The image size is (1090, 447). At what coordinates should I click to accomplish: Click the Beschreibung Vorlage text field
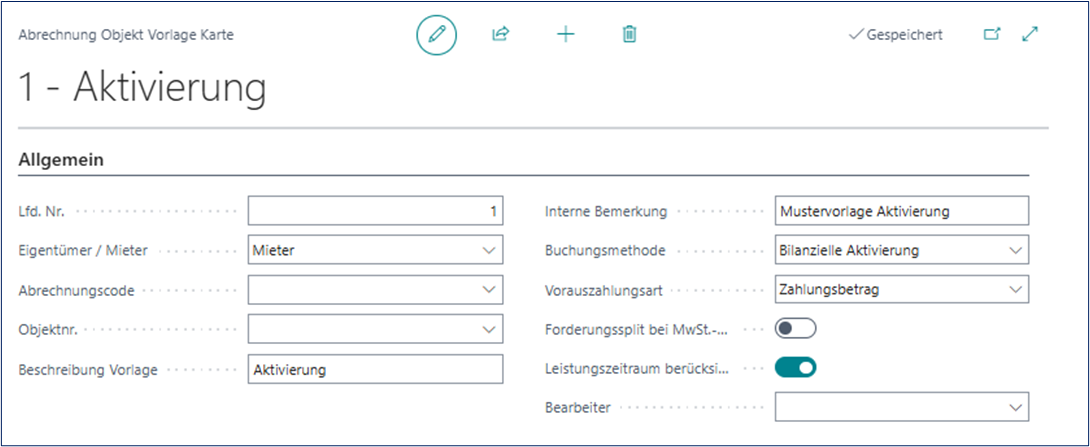(x=375, y=369)
